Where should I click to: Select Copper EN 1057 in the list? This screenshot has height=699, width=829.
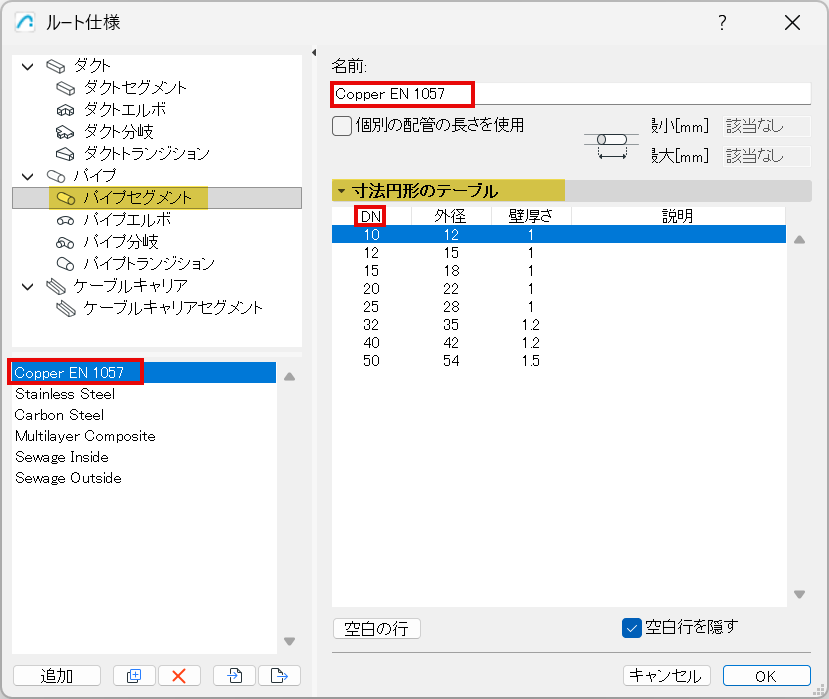143,373
